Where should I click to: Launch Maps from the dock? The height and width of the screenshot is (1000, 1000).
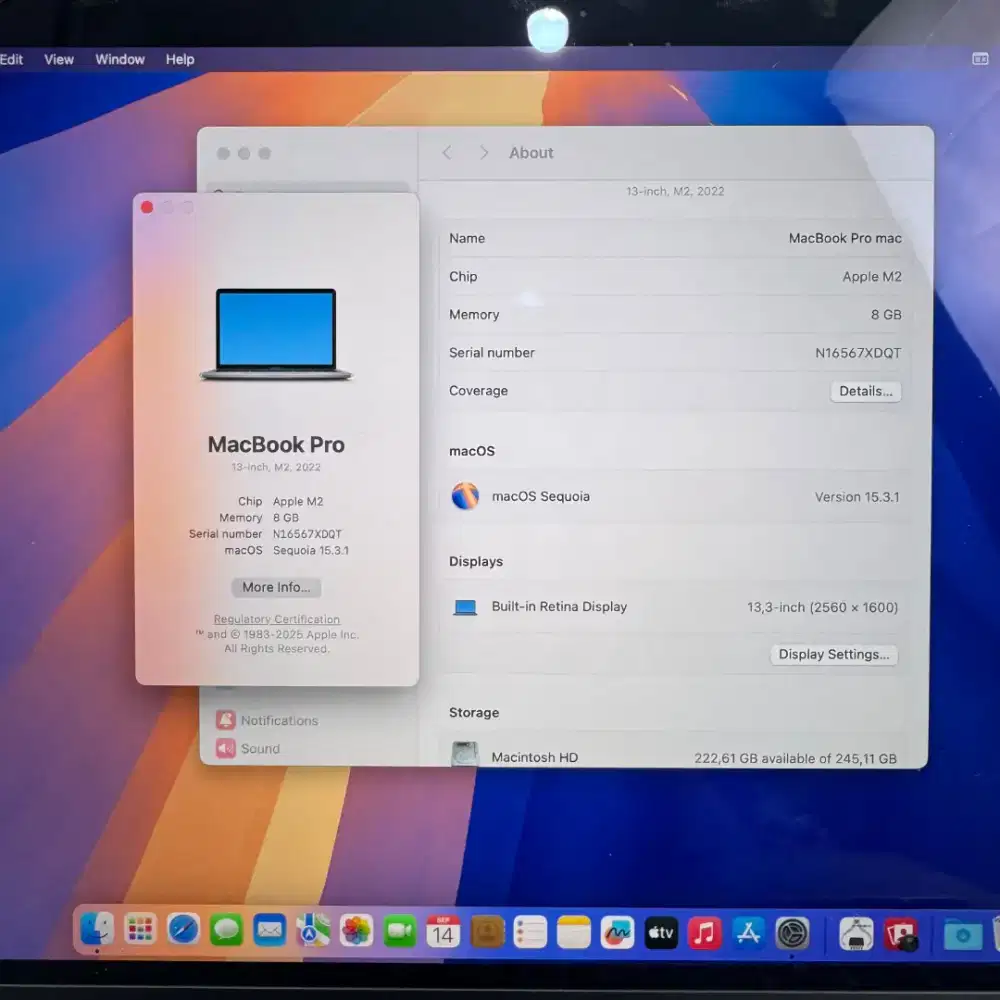coord(313,931)
